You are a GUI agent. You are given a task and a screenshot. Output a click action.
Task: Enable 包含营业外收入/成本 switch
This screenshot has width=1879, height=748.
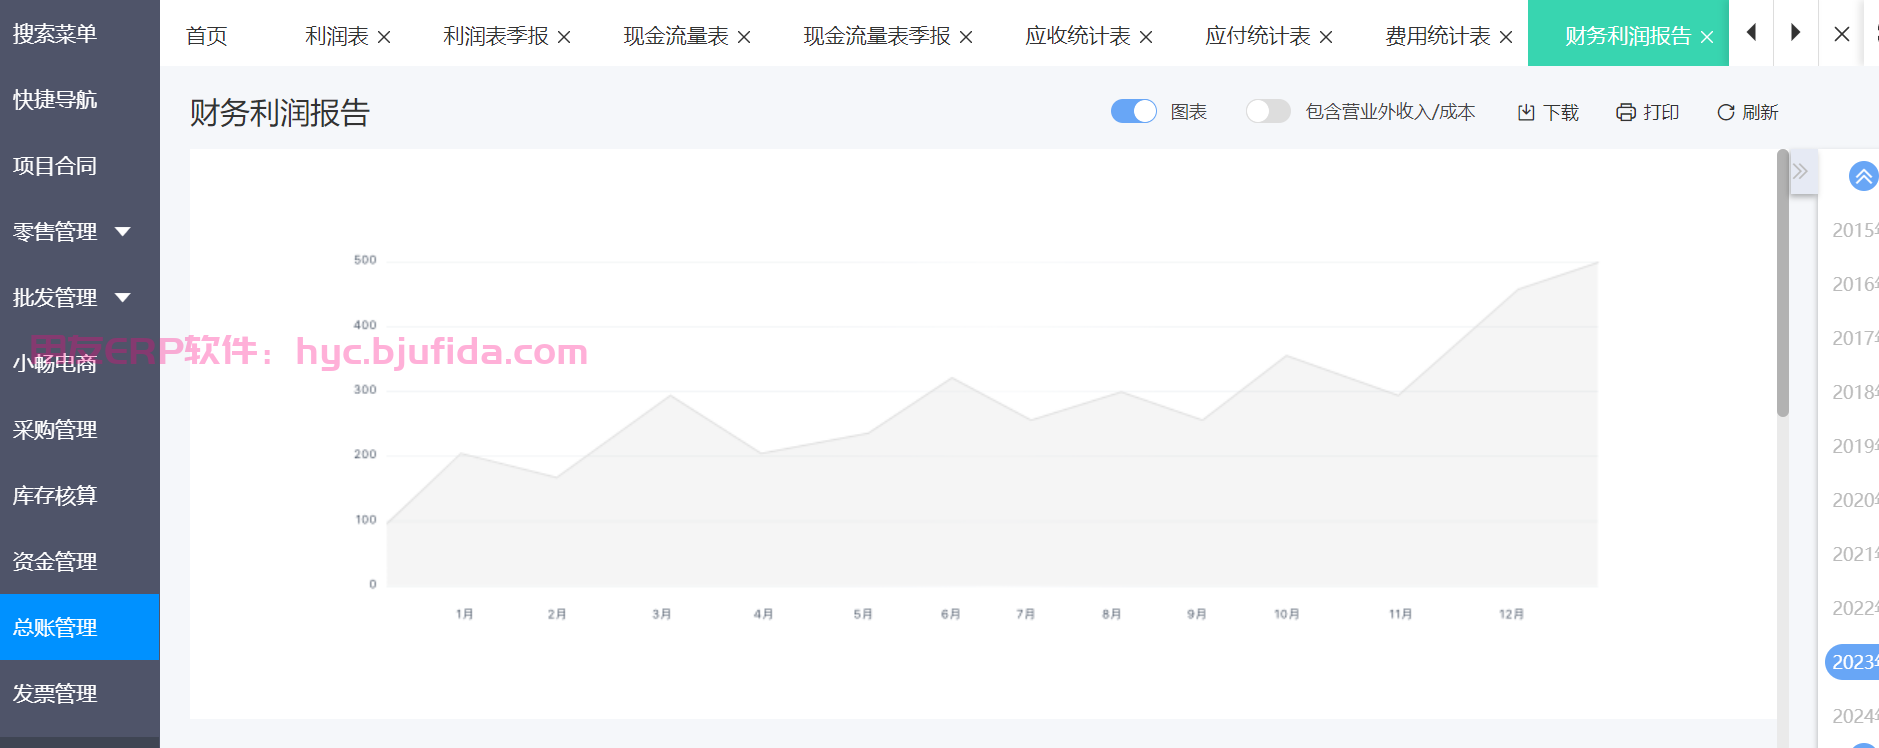pos(1268,111)
